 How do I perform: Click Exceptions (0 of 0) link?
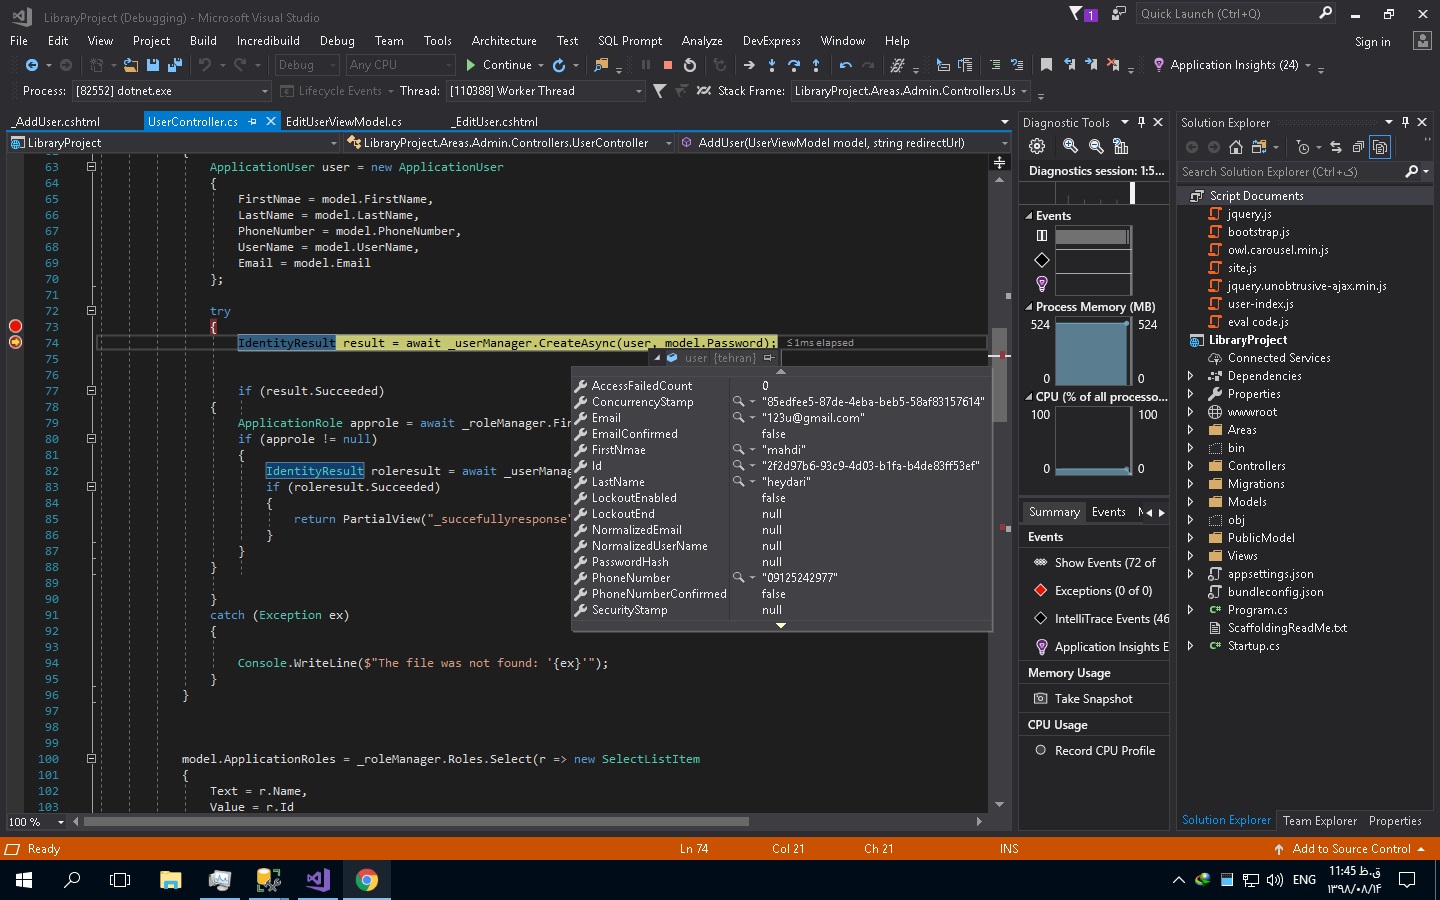(x=1103, y=591)
